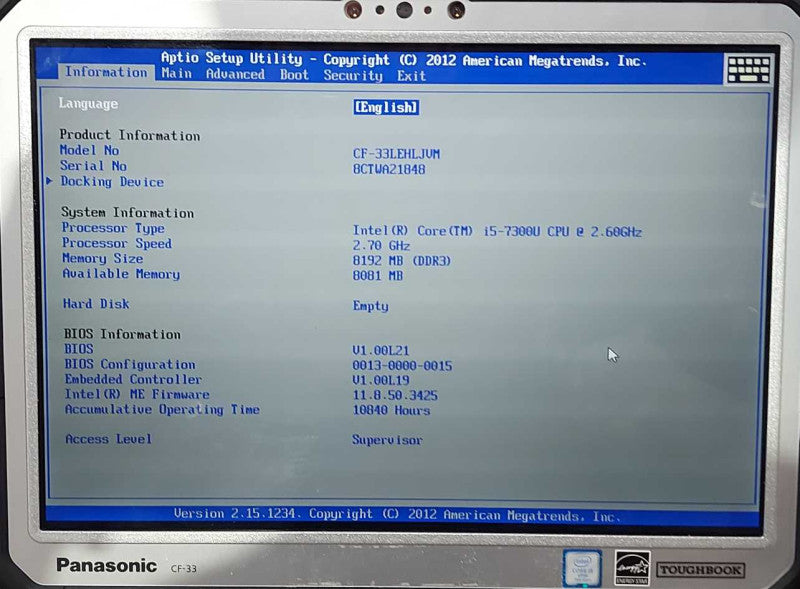
Task: Select the Language label
Action: pyautogui.click(x=88, y=104)
